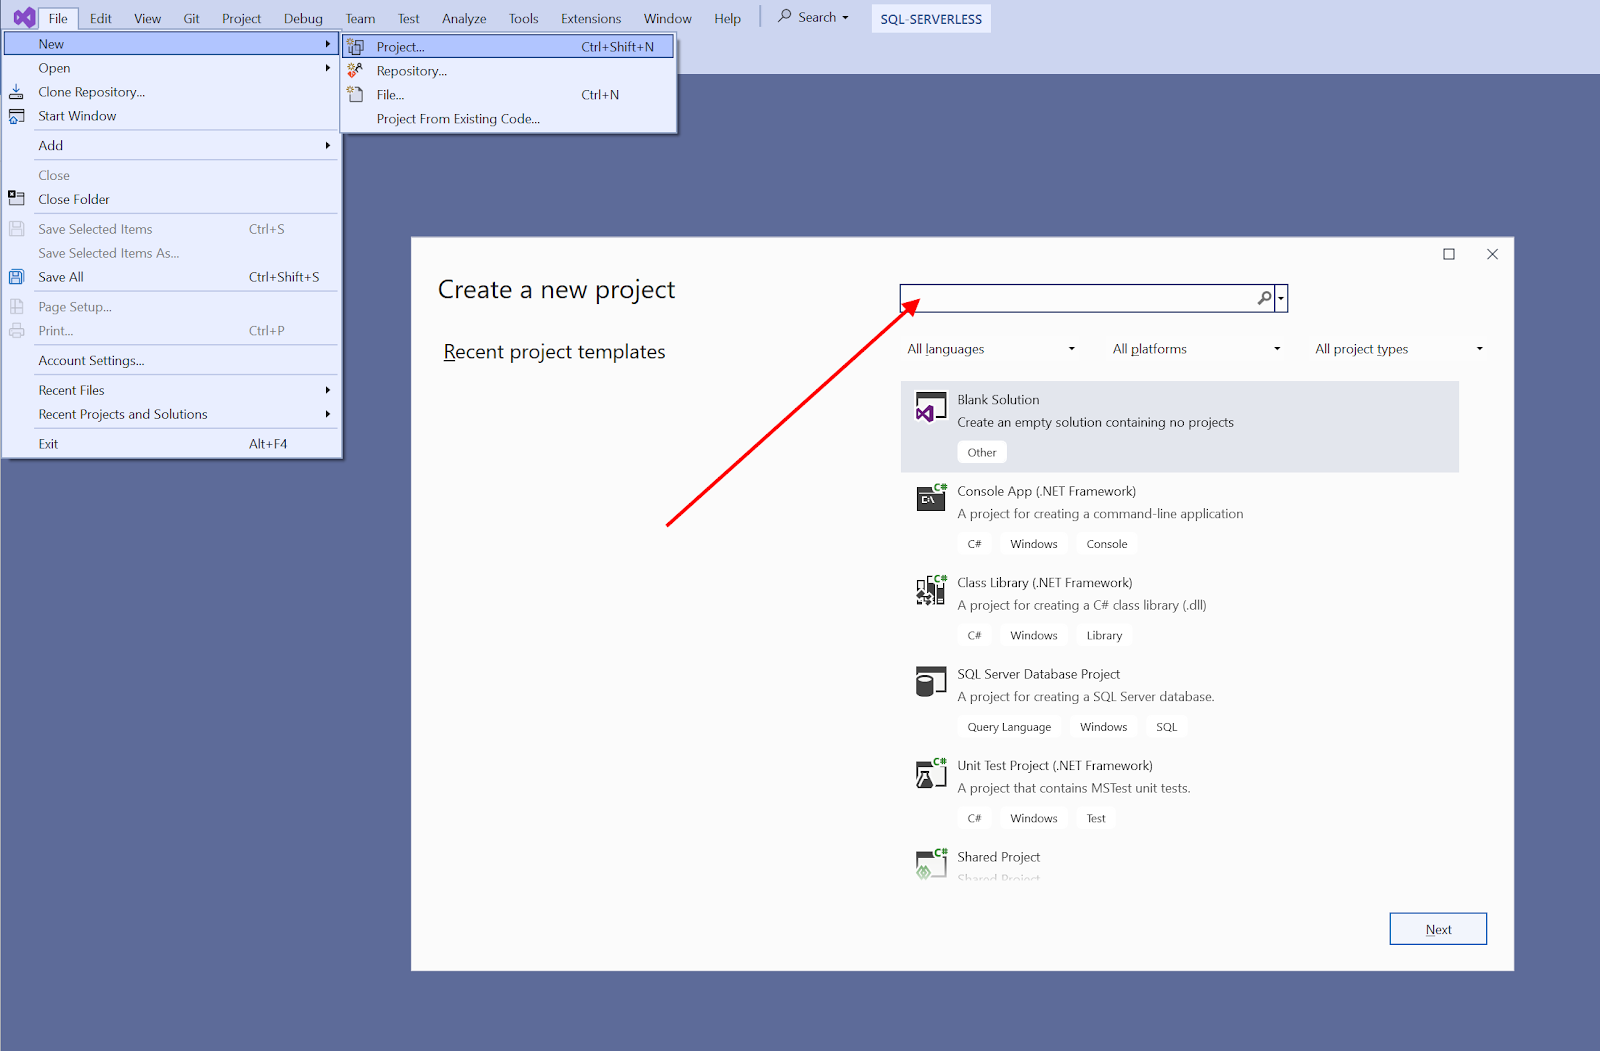The height and width of the screenshot is (1051, 1600).
Task: Click the Shared Project template icon
Action: coord(931,863)
